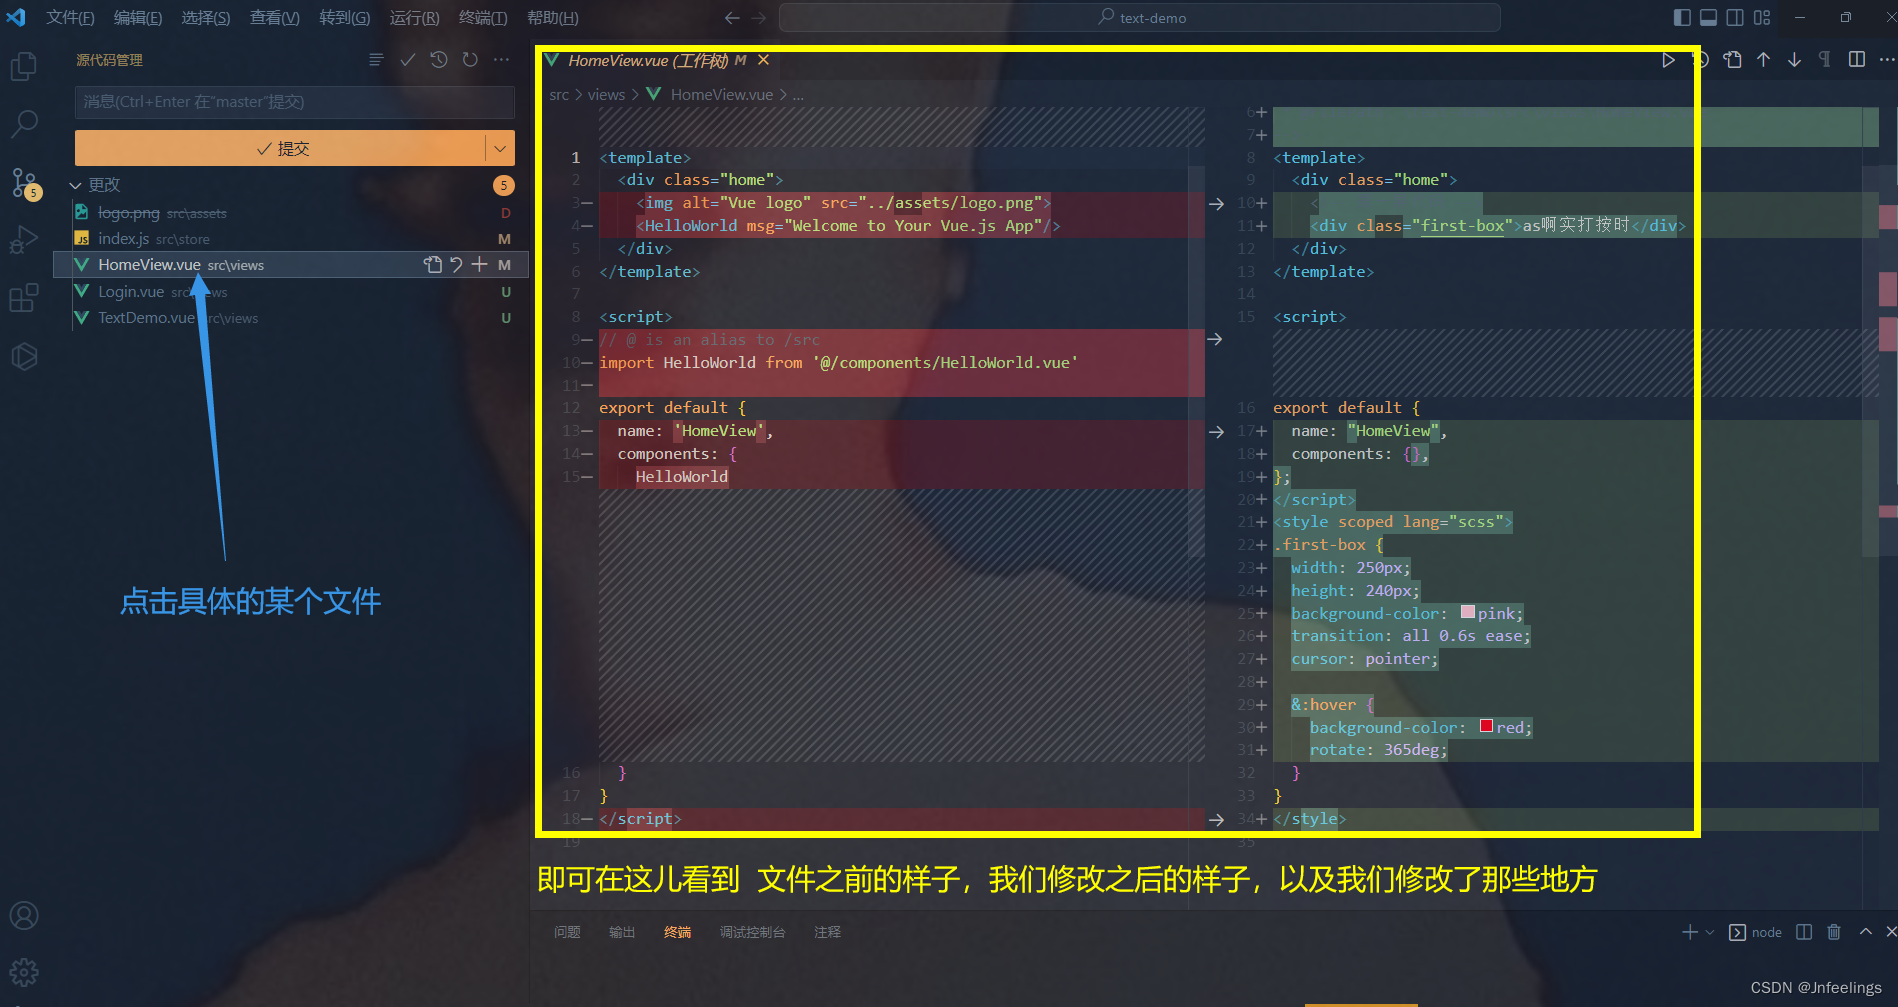The height and width of the screenshot is (1007, 1898).
Task: Select Login.vue in changes list
Action: (x=290, y=292)
